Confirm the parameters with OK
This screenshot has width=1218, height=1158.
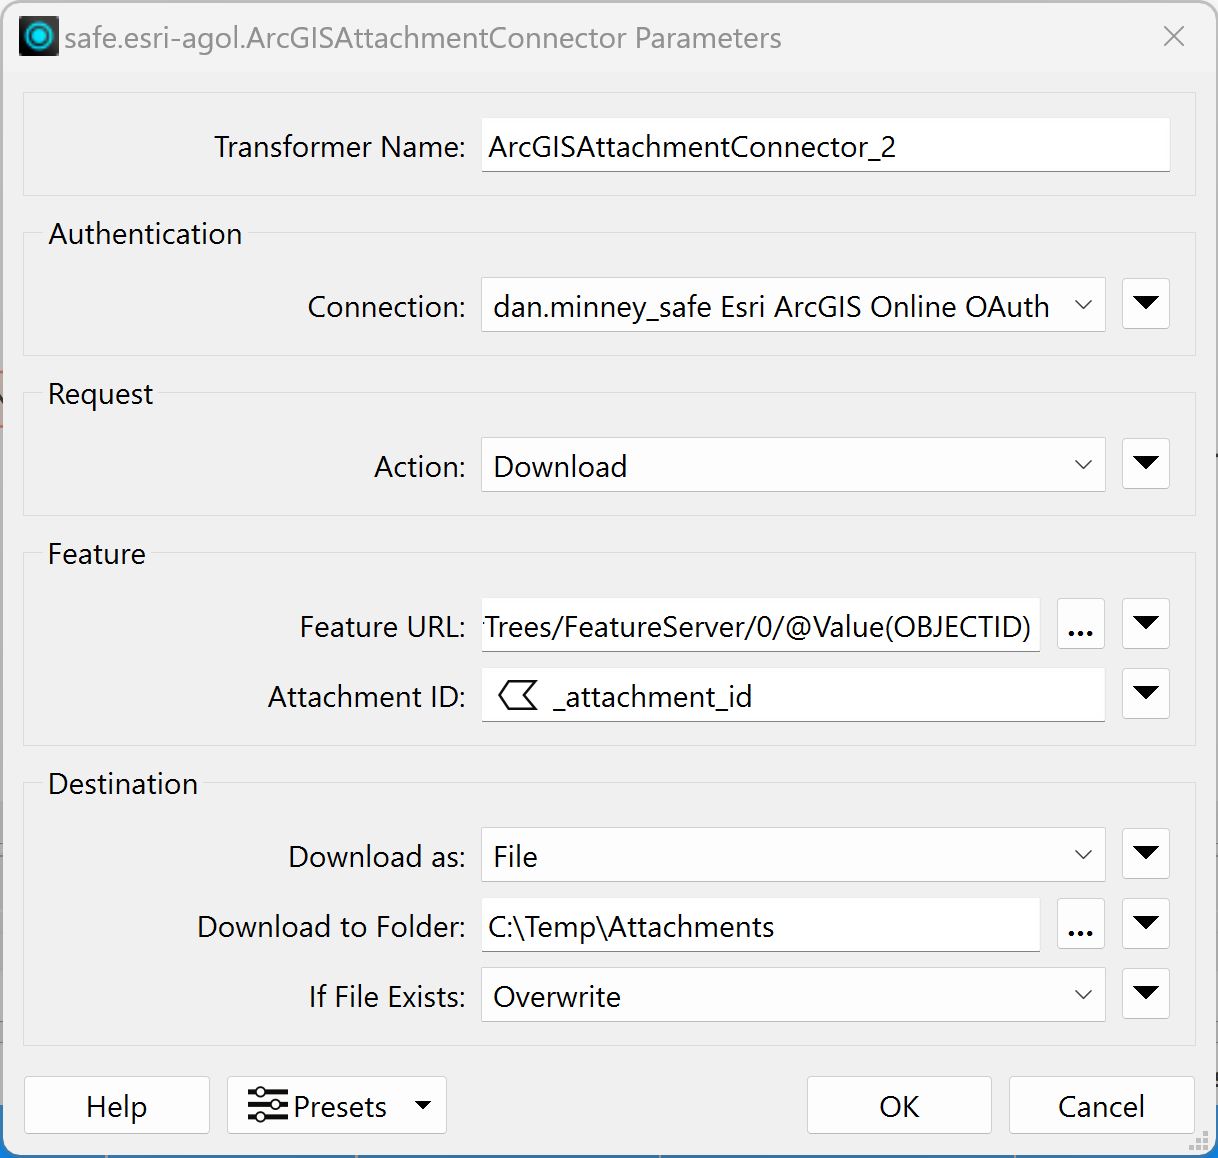[899, 1105]
